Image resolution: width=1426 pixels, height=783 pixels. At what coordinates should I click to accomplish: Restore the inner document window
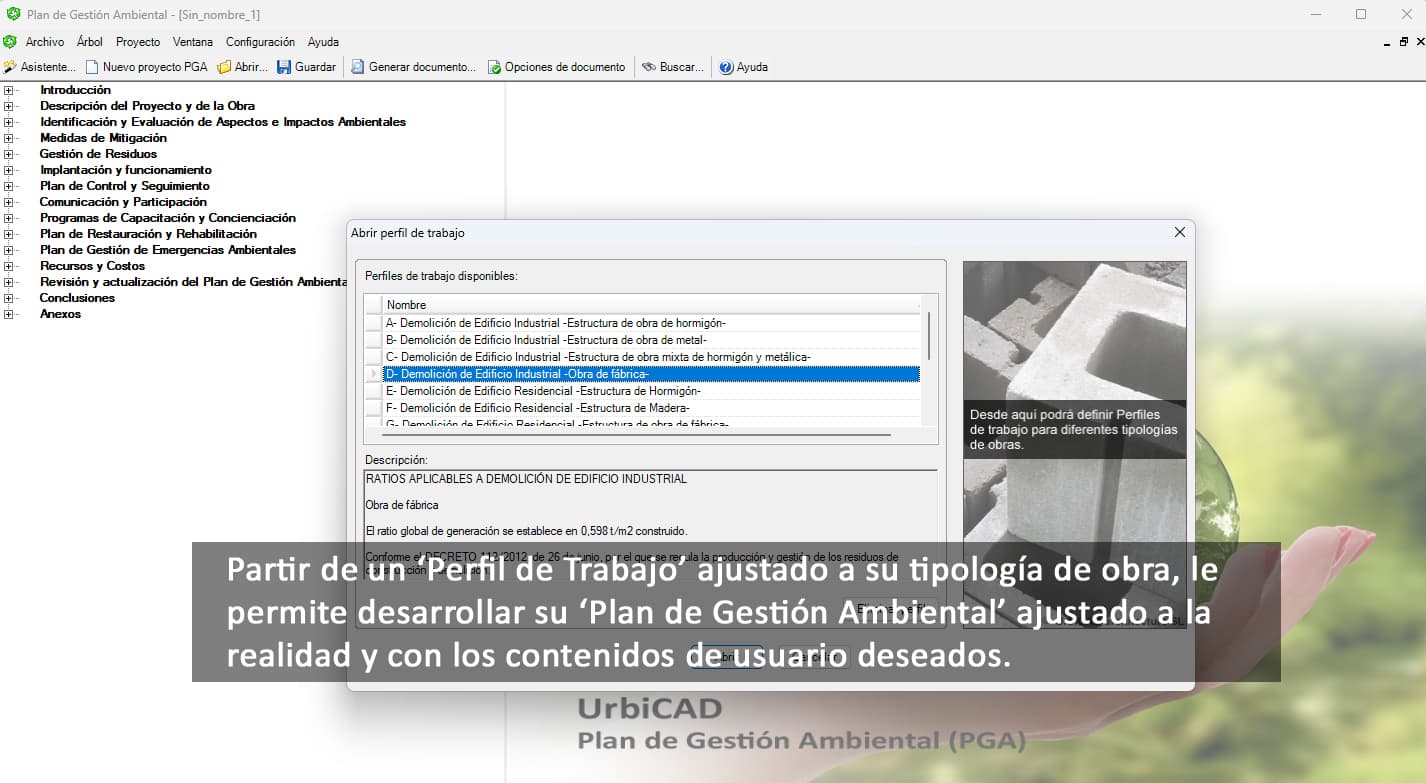pyautogui.click(x=1403, y=42)
